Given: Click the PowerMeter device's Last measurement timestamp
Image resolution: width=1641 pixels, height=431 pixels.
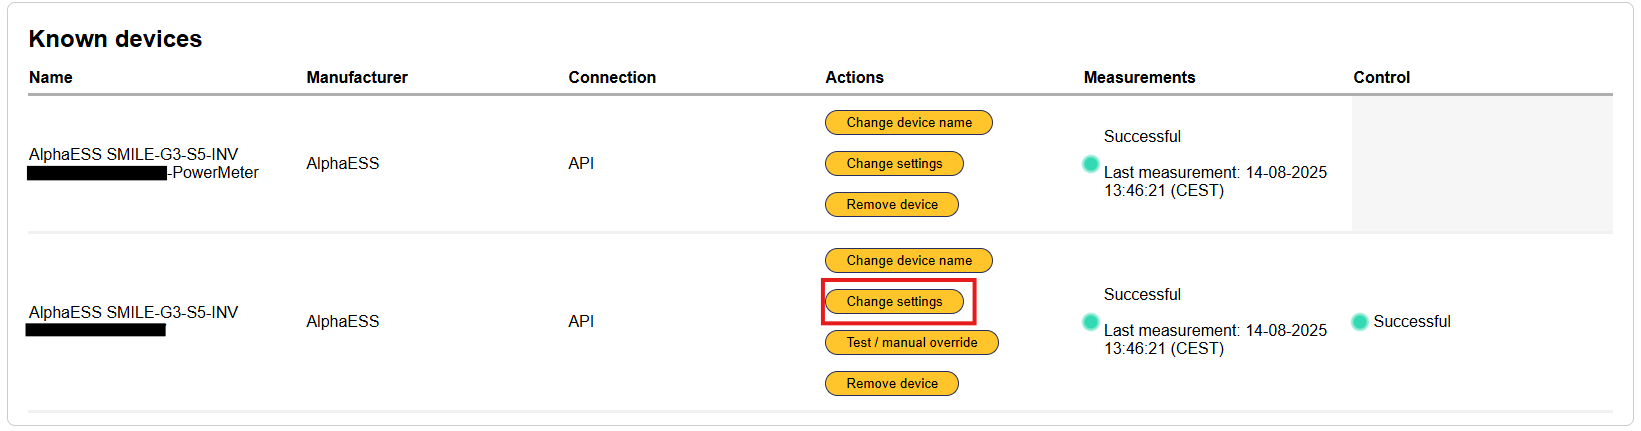Looking at the screenshot, I should point(1214,181).
